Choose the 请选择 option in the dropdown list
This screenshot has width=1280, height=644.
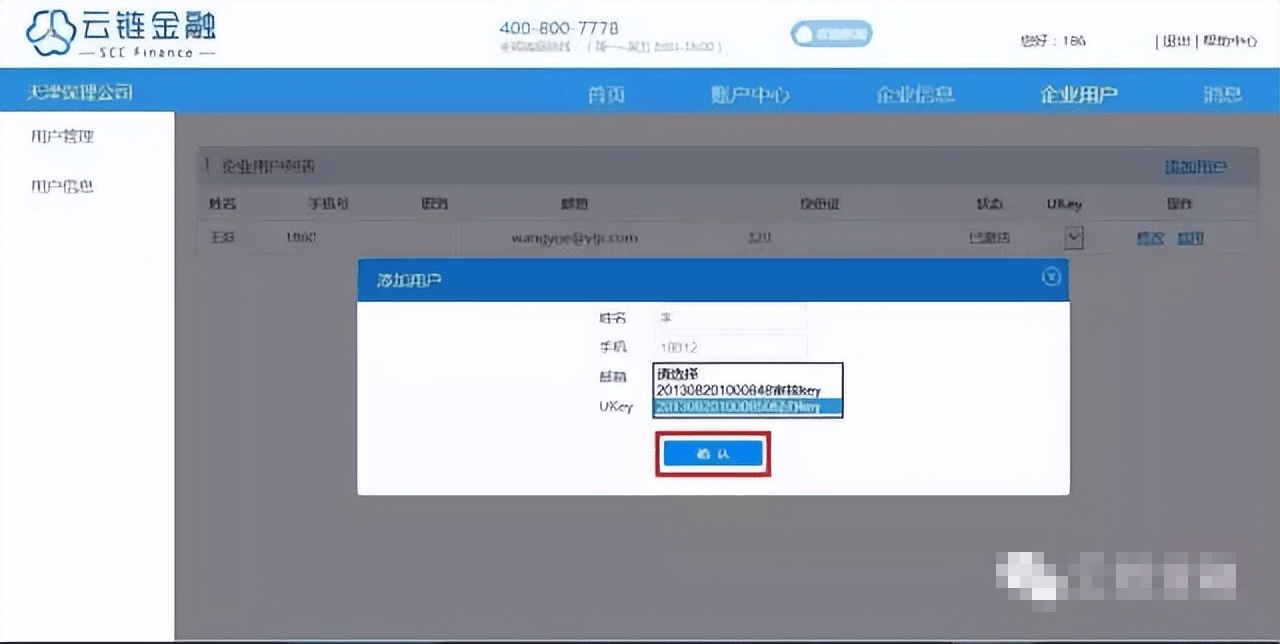pyautogui.click(x=748, y=374)
